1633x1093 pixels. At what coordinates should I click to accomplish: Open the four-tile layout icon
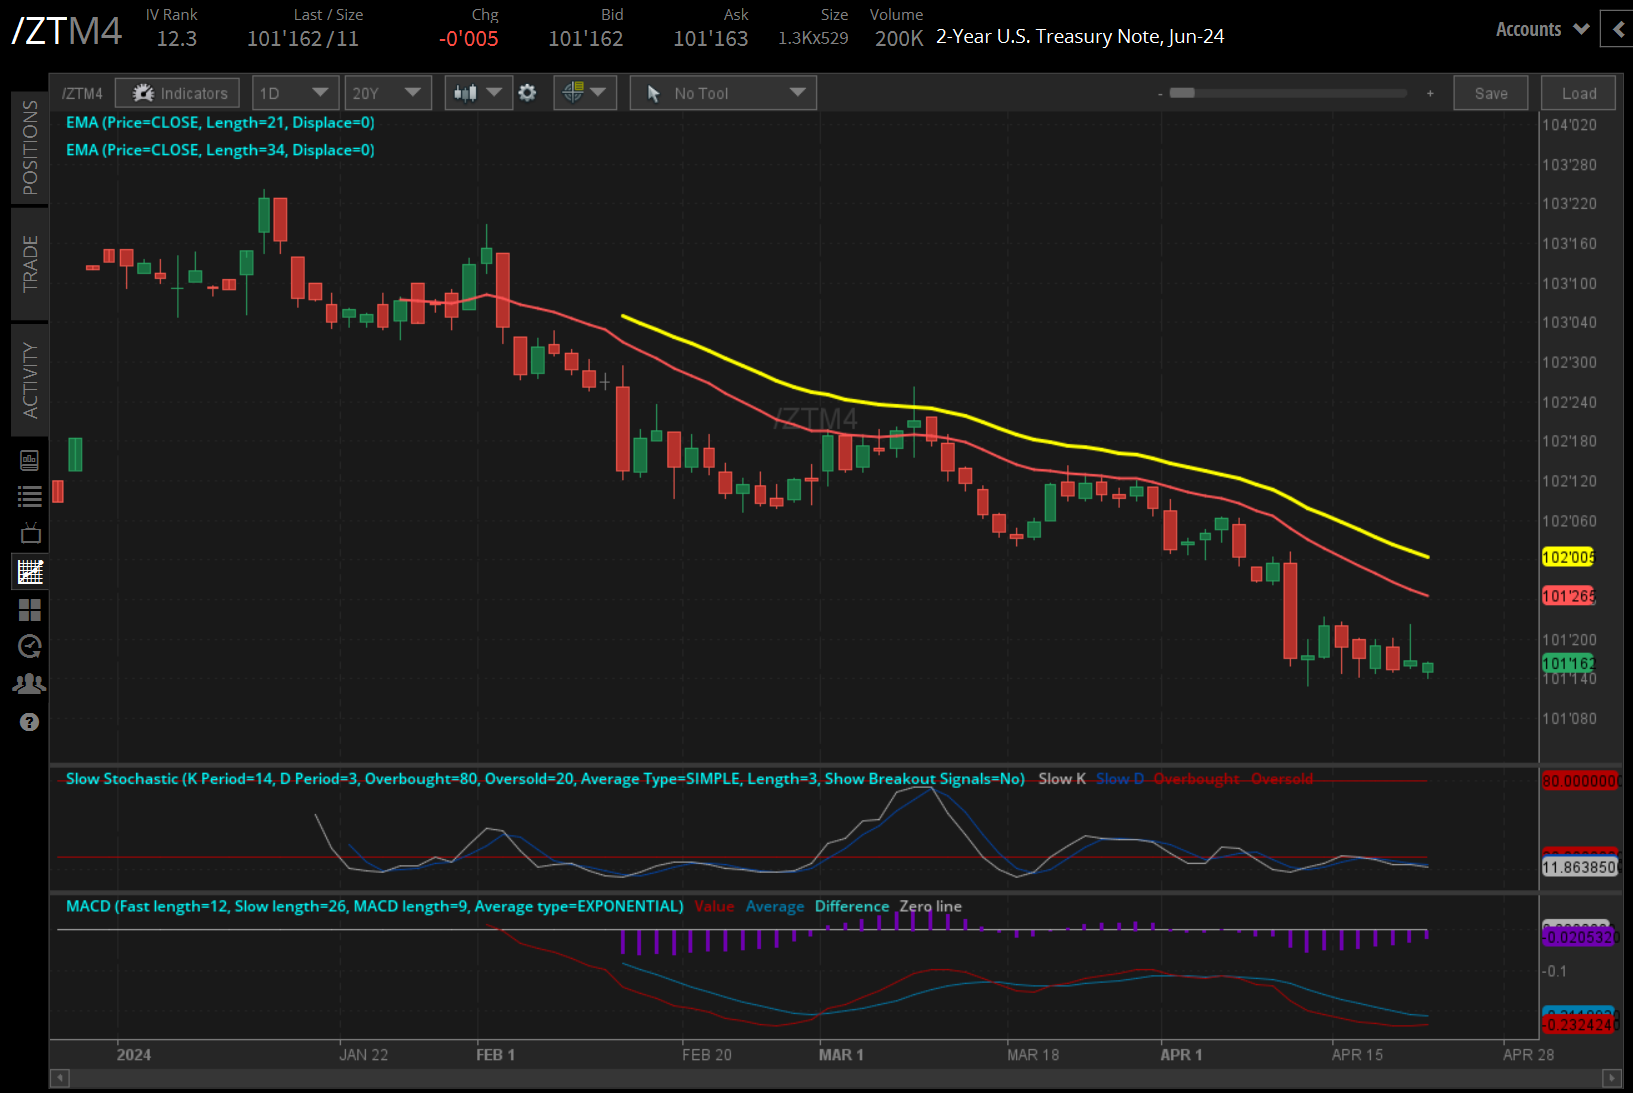coord(30,610)
